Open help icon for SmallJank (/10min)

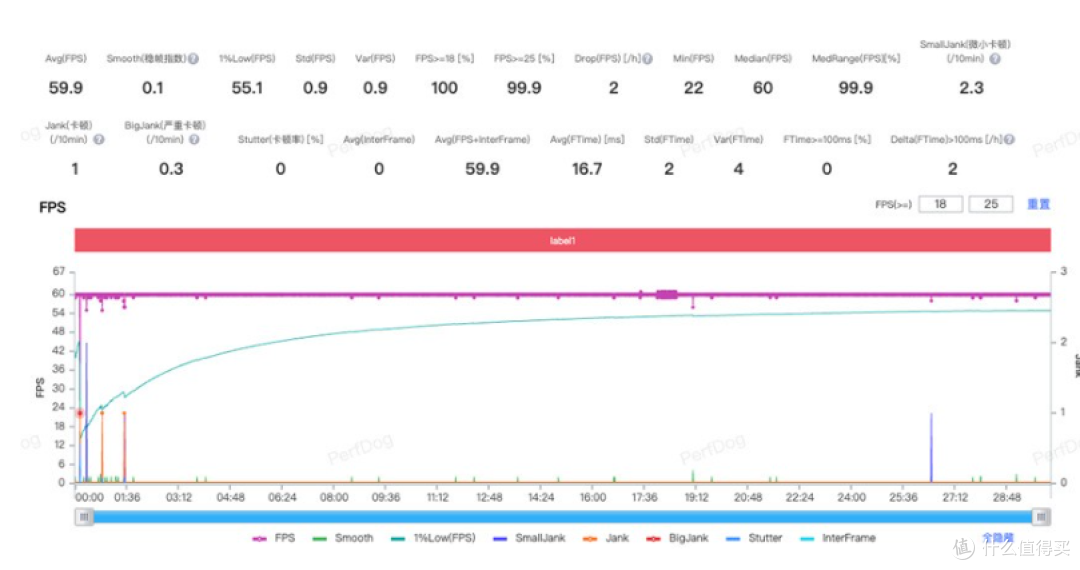pos(995,59)
